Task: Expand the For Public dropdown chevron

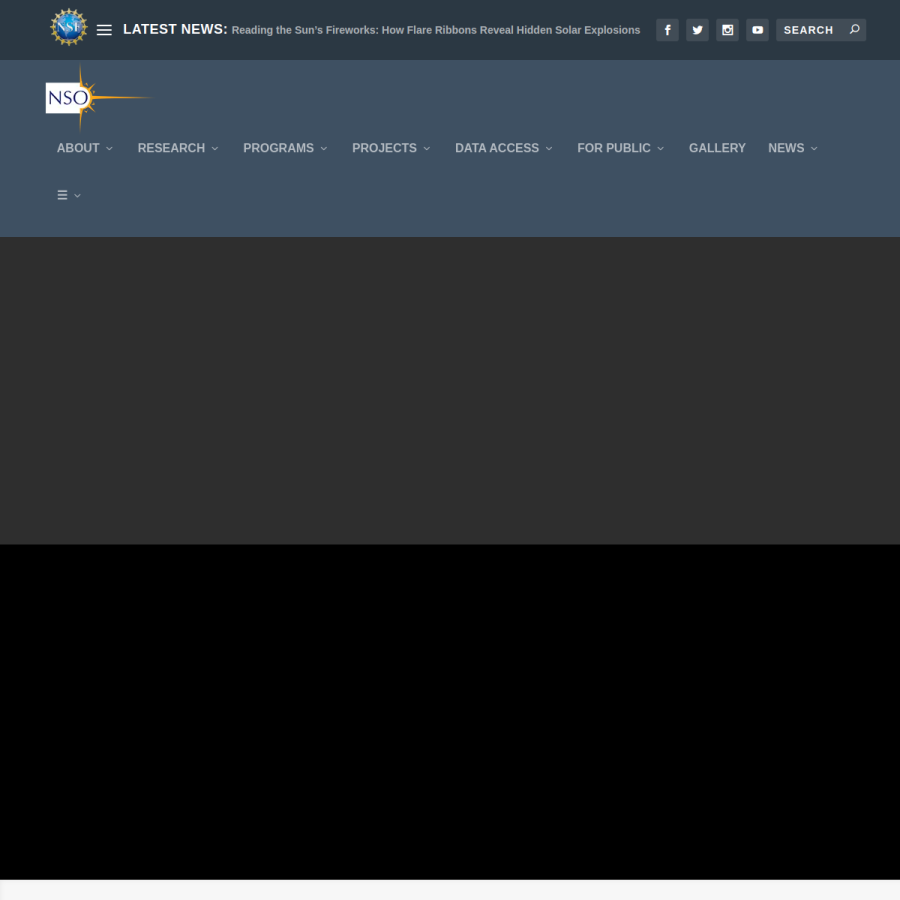Action: point(660,149)
